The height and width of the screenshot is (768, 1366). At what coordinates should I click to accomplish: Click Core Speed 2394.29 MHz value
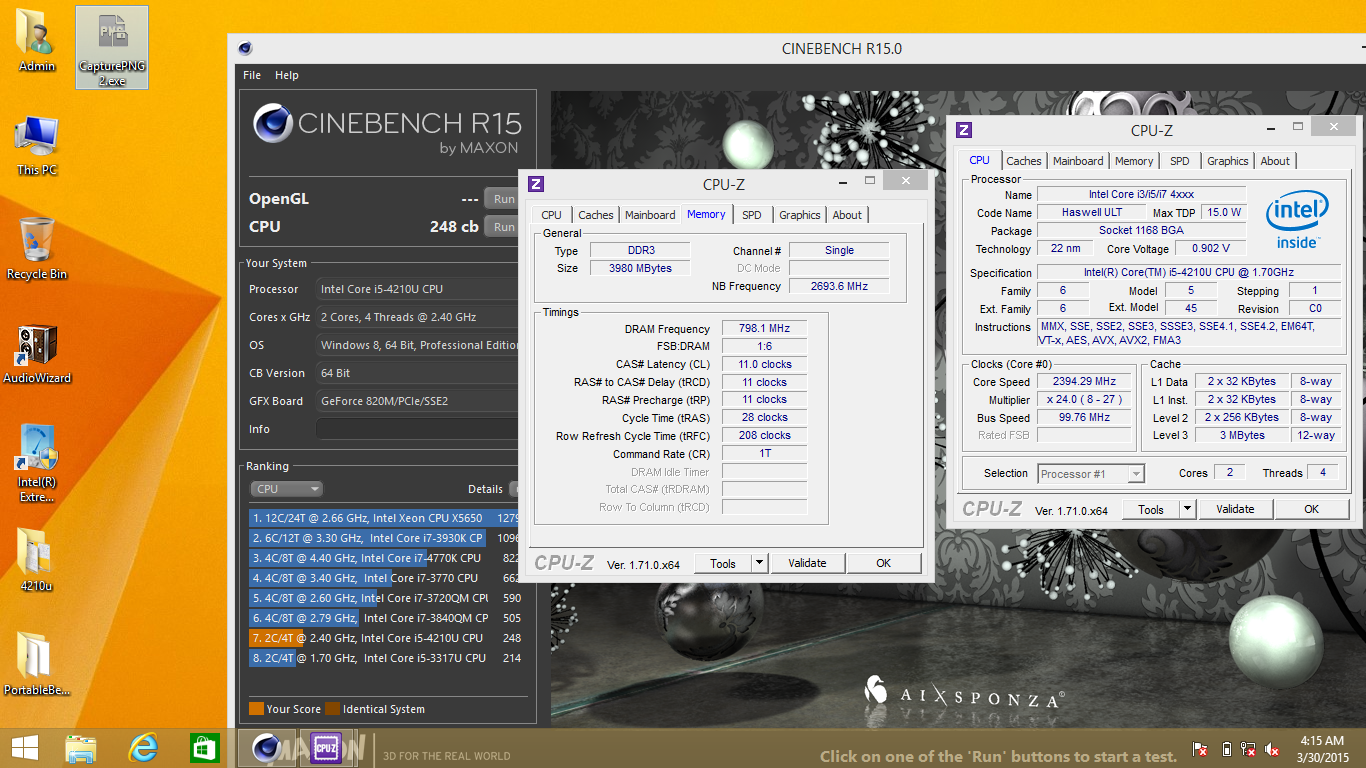[x=1084, y=381]
